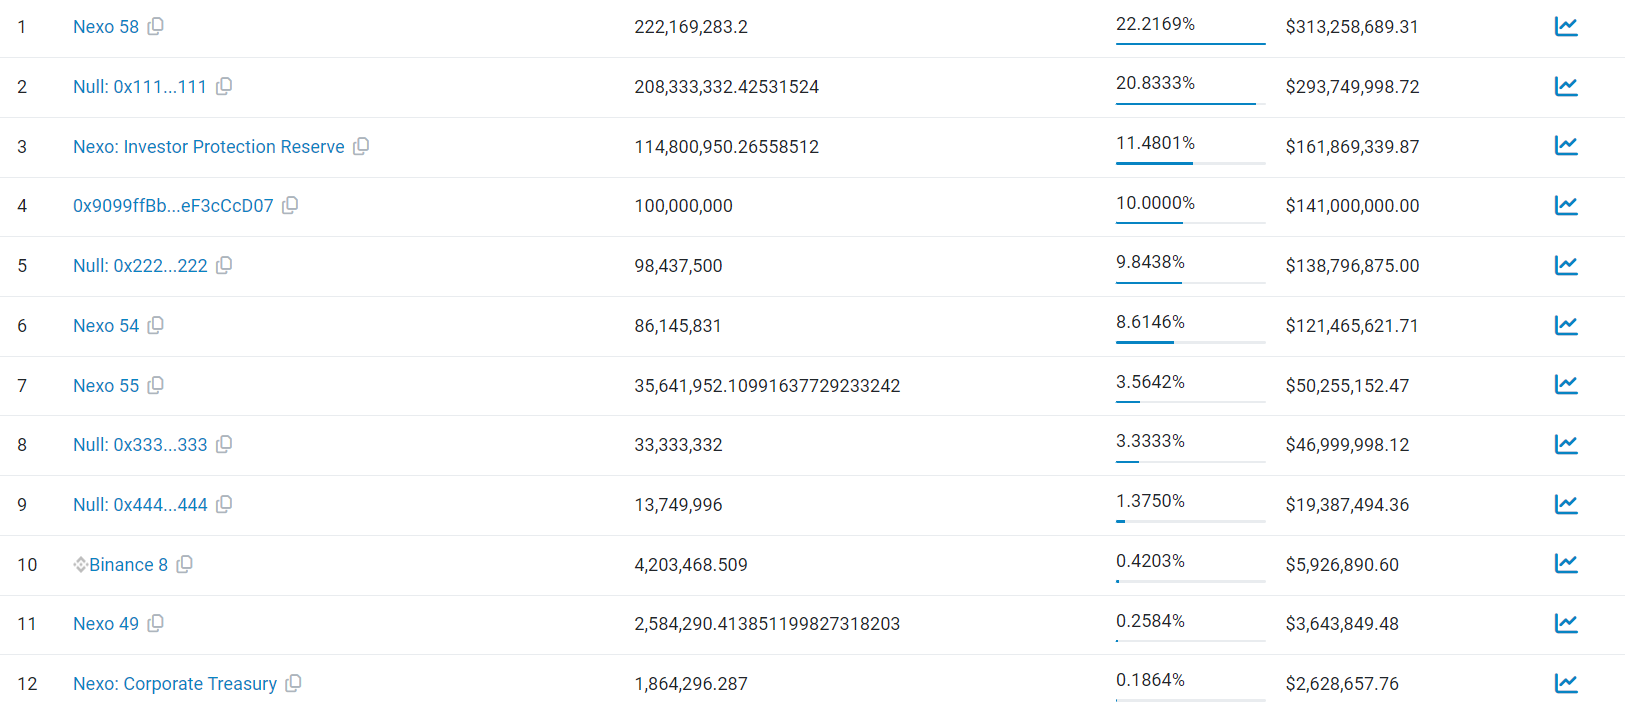
Task: Open analytics chart for Null: 0x444...444
Action: coord(1566,504)
